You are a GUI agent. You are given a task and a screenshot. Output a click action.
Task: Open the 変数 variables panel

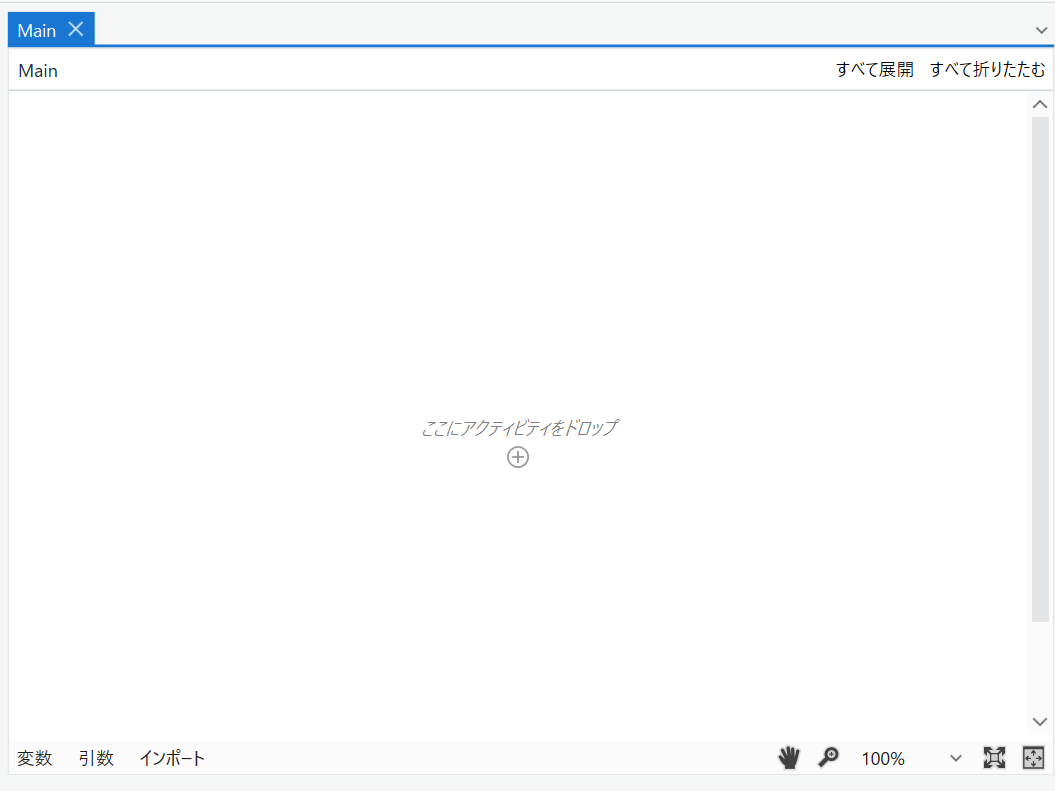pyautogui.click(x=34, y=758)
